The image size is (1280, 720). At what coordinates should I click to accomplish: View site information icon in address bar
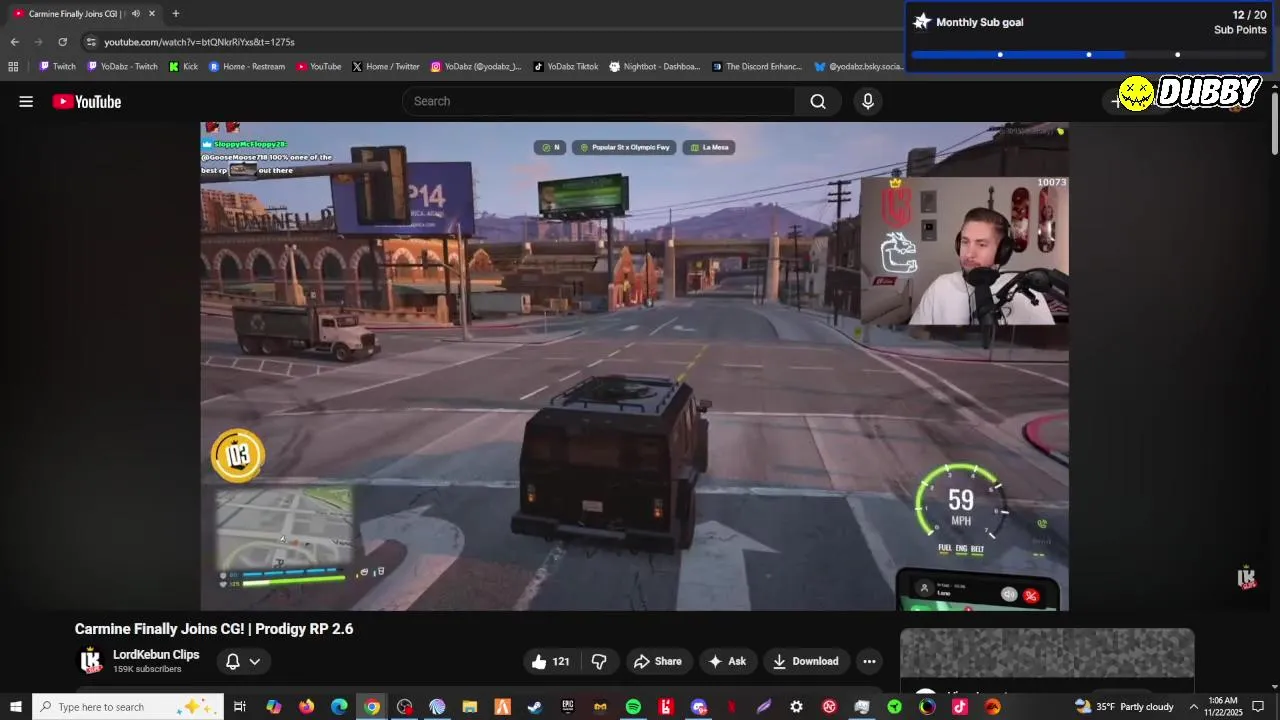91,42
